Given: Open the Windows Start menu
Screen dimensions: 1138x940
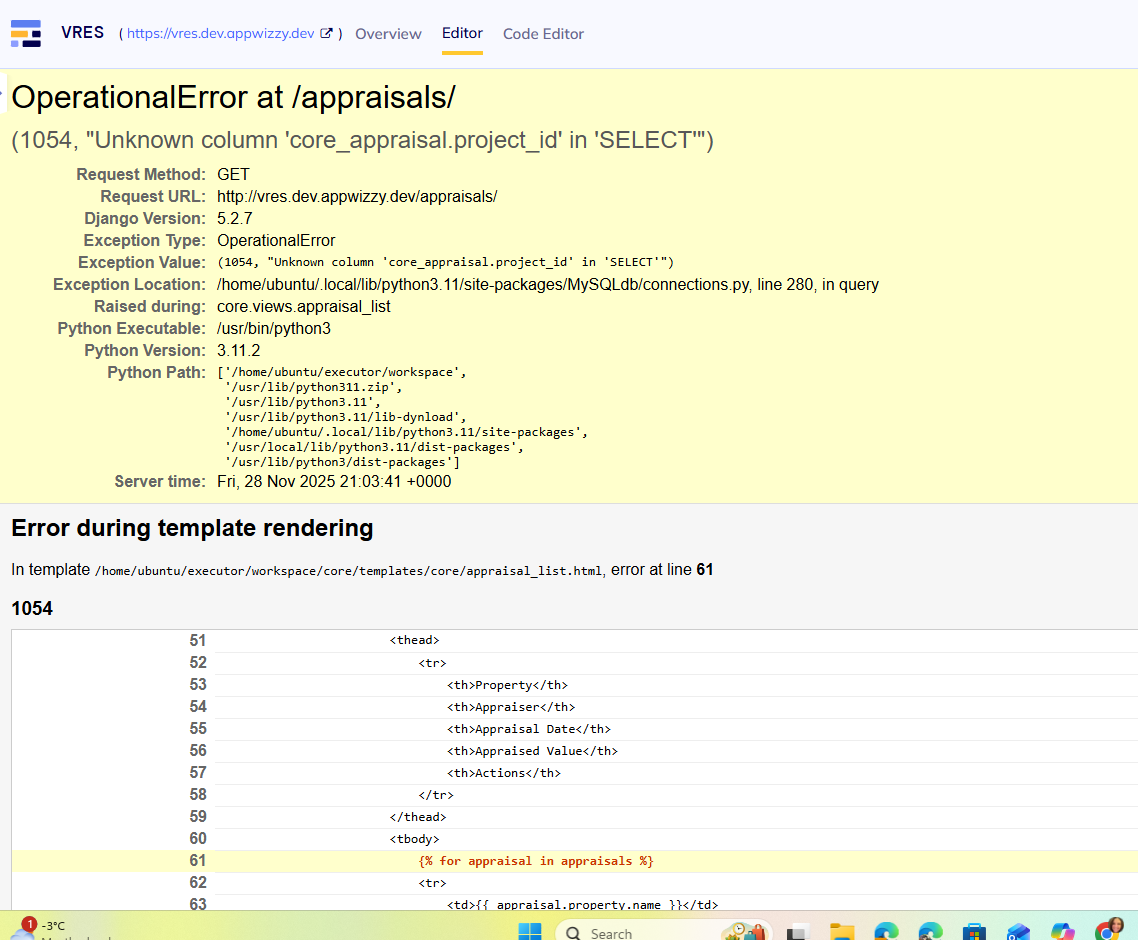Looking at the screenshot, I should [529, 931].
